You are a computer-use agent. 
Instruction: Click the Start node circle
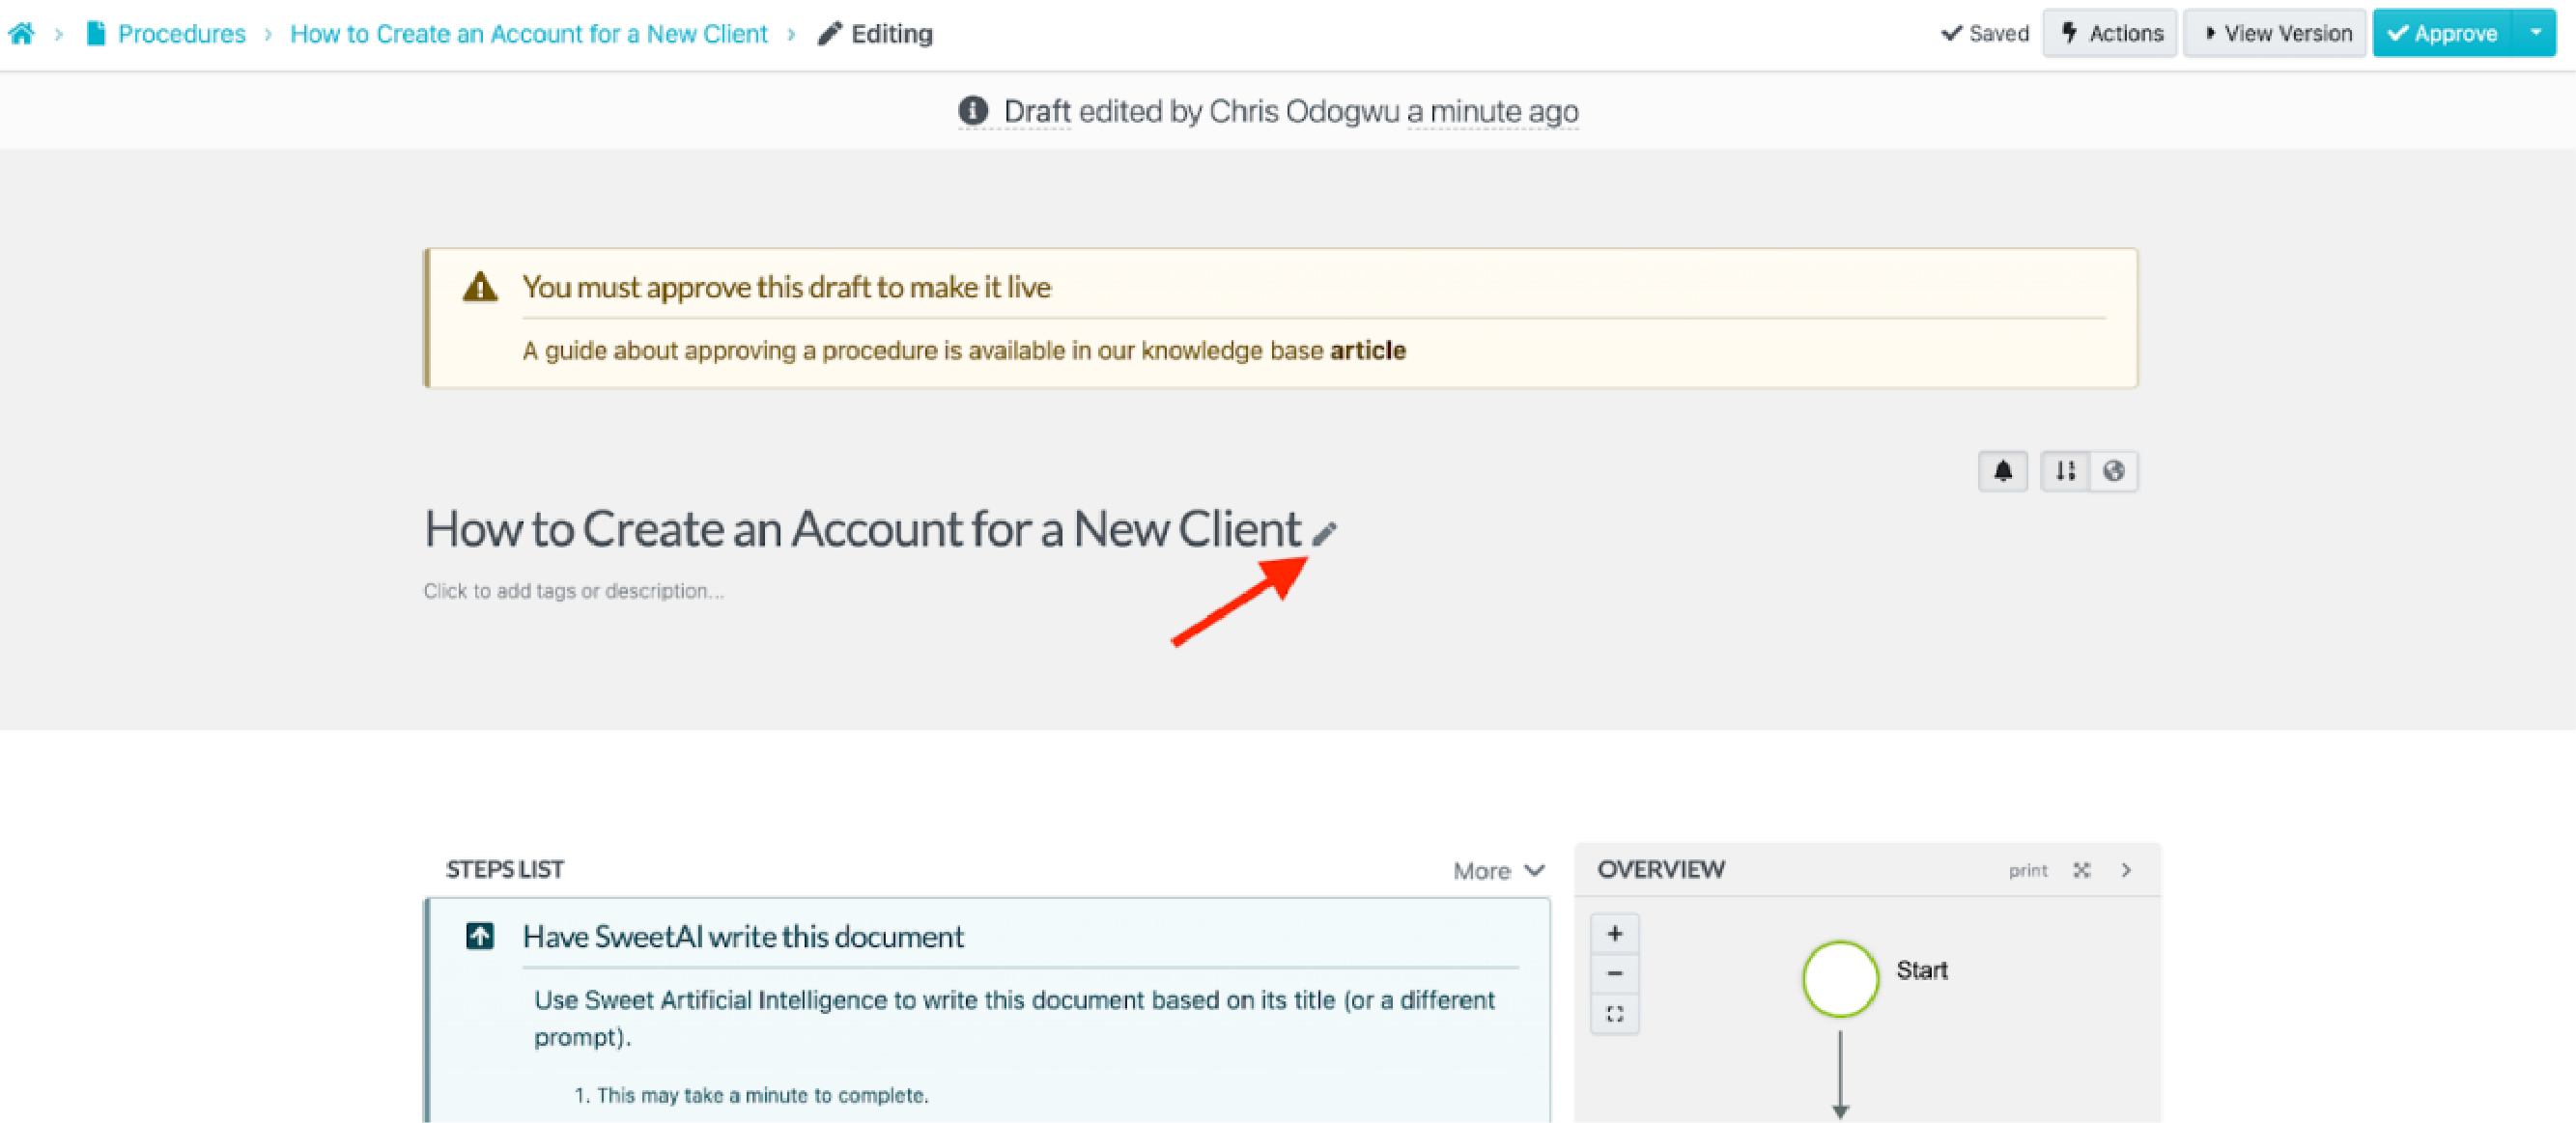(x=1840, y=979)
